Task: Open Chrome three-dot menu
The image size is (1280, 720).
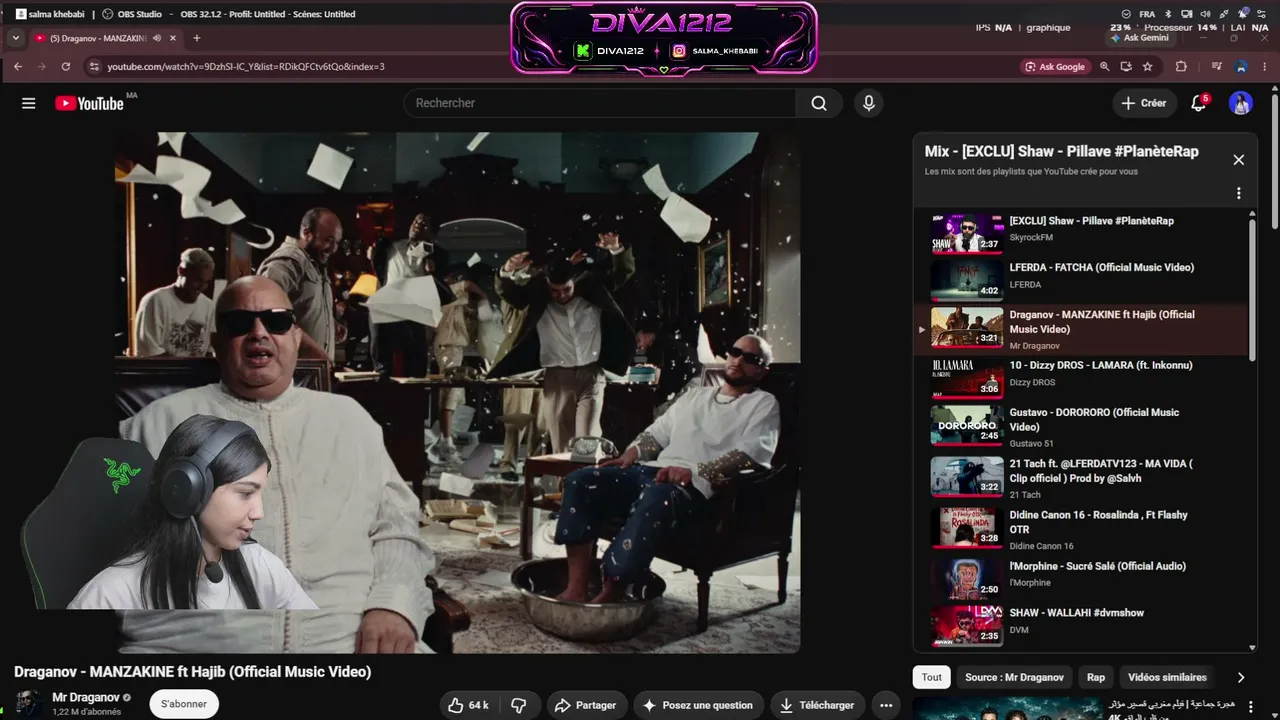Action: (x=1265, y=66)
